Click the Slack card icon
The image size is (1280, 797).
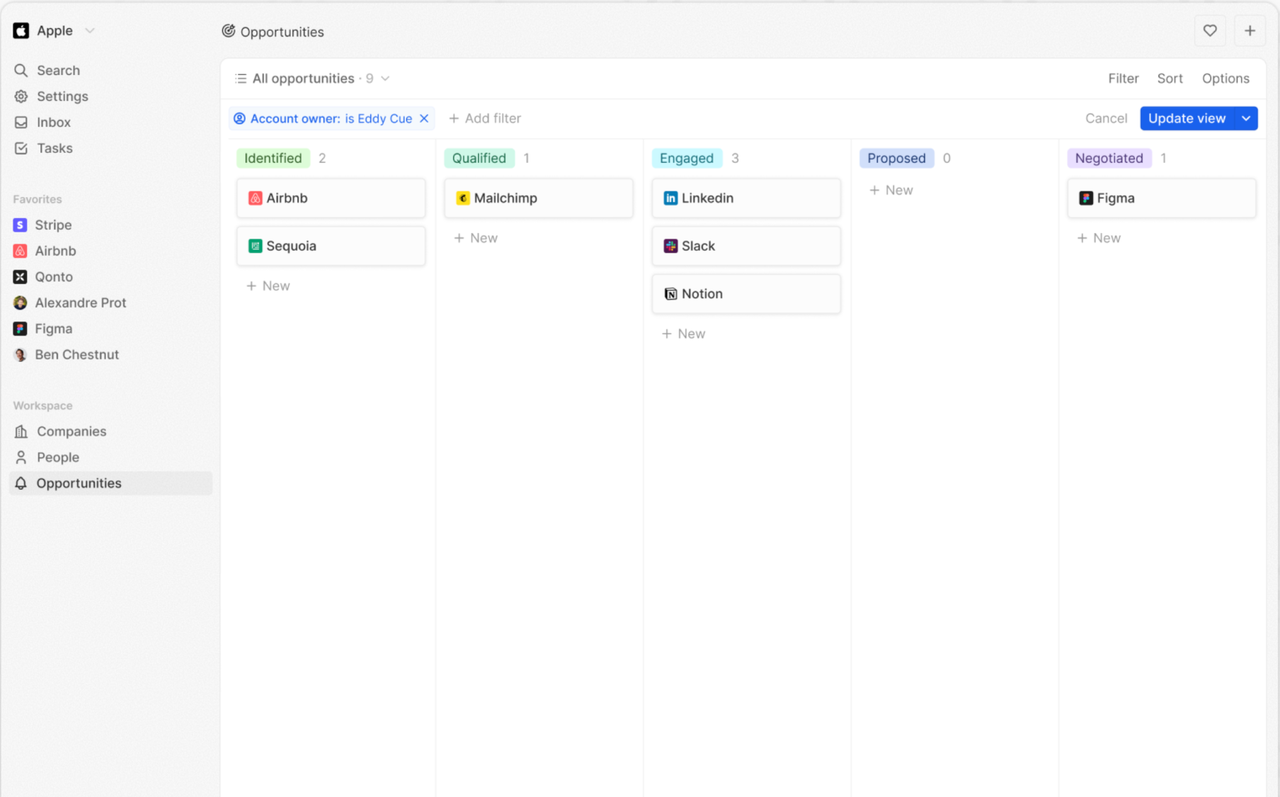[x=671, y=247]
